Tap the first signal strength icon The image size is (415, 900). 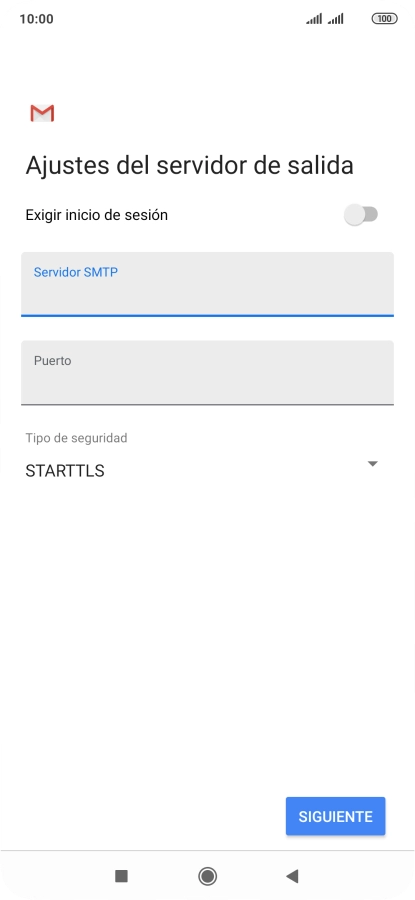(314, 19)
